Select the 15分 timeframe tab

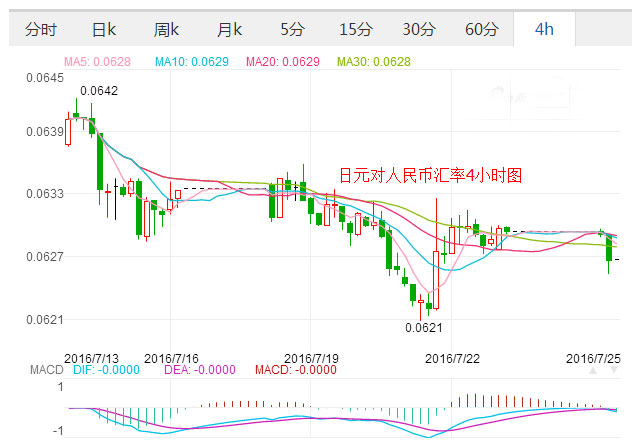pos(355,29)
